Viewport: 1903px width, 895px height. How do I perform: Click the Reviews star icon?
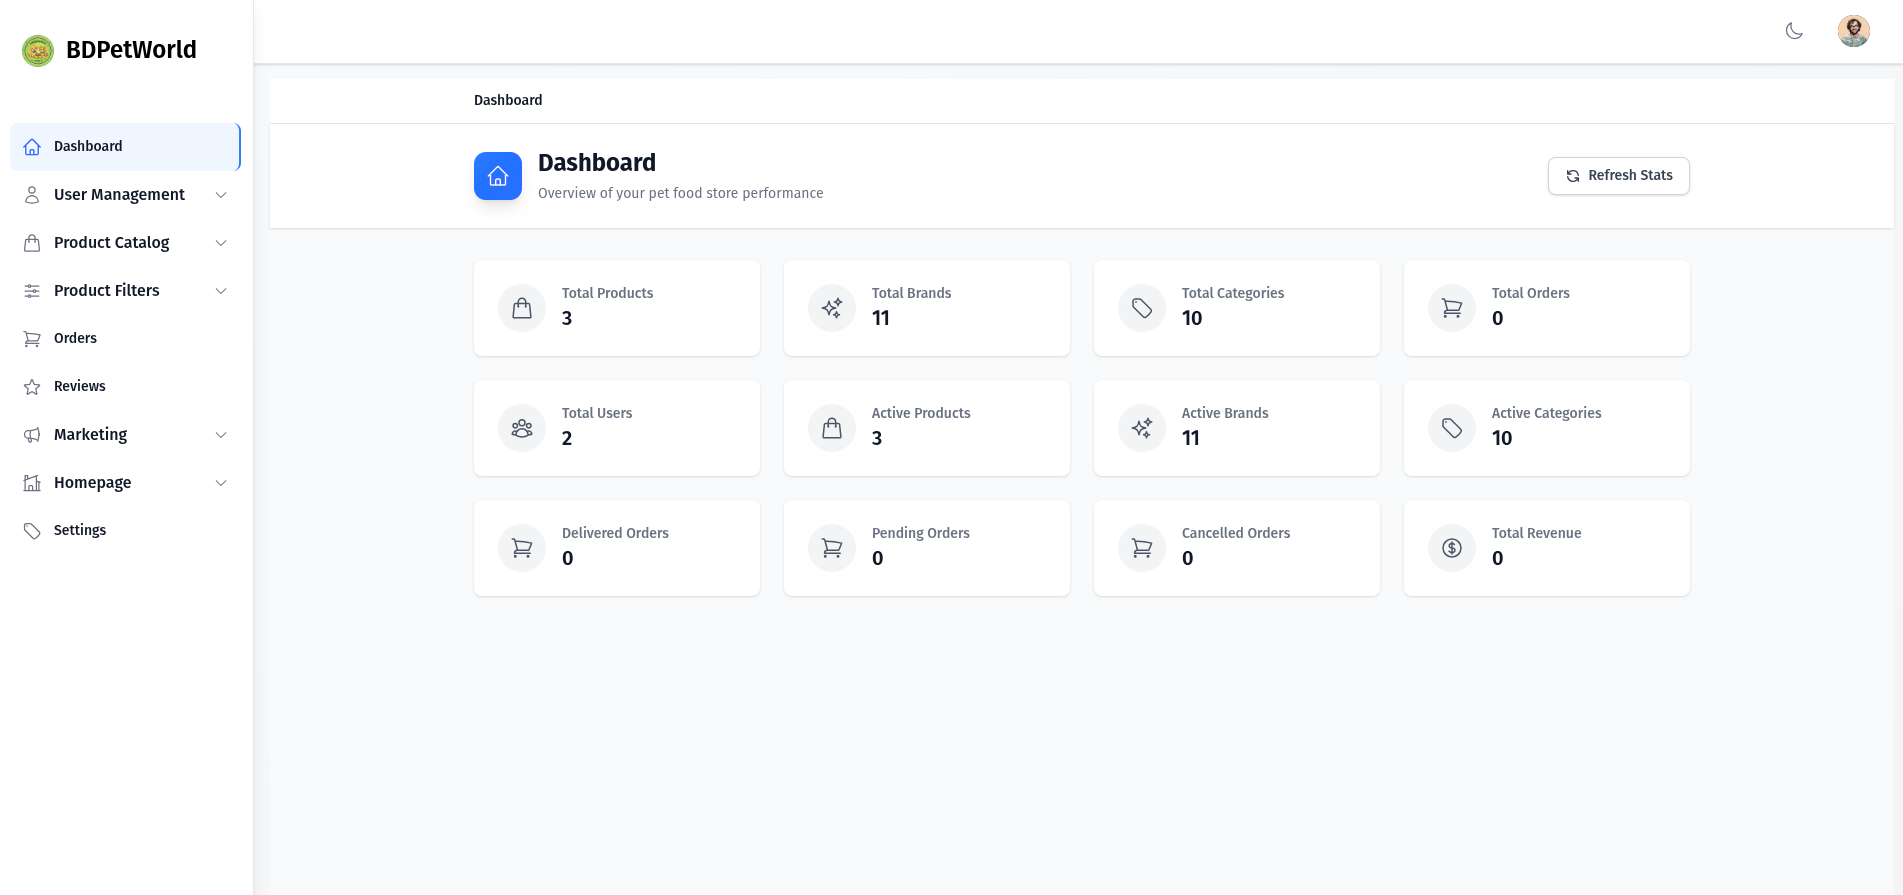point(32,387)
